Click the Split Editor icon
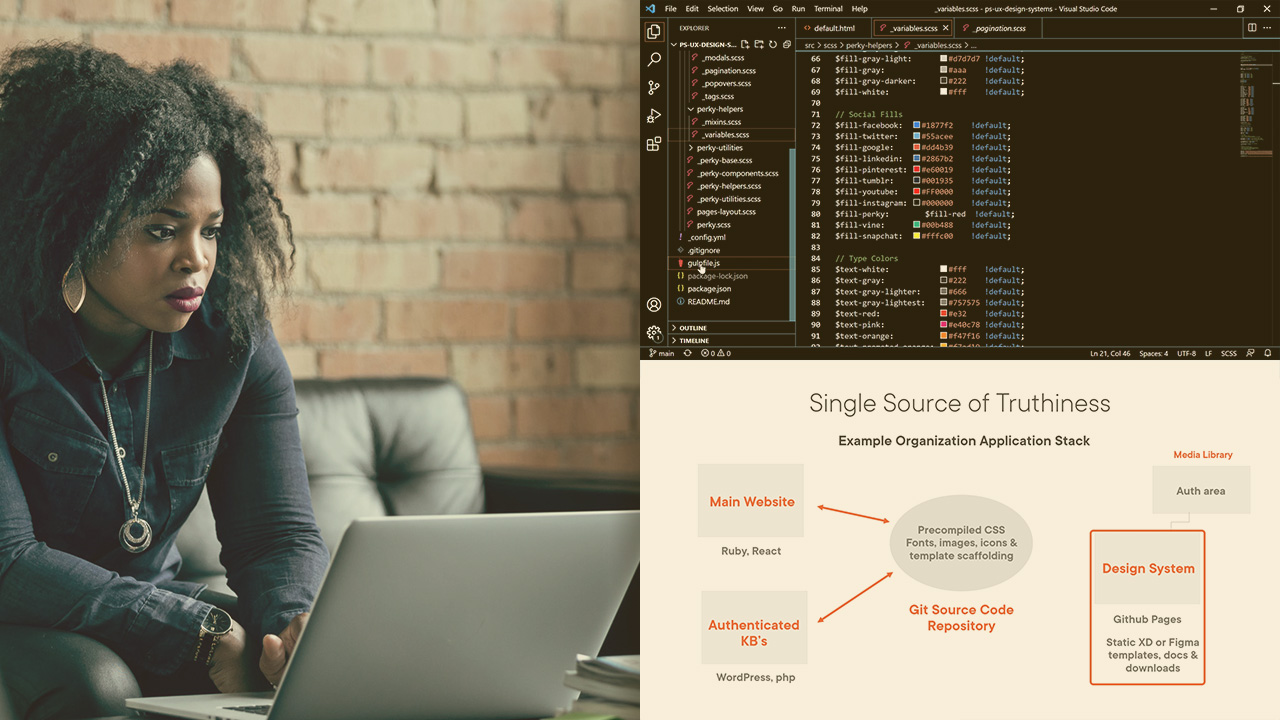This screenshot has height=720, width=1280. click(1251, 28)
